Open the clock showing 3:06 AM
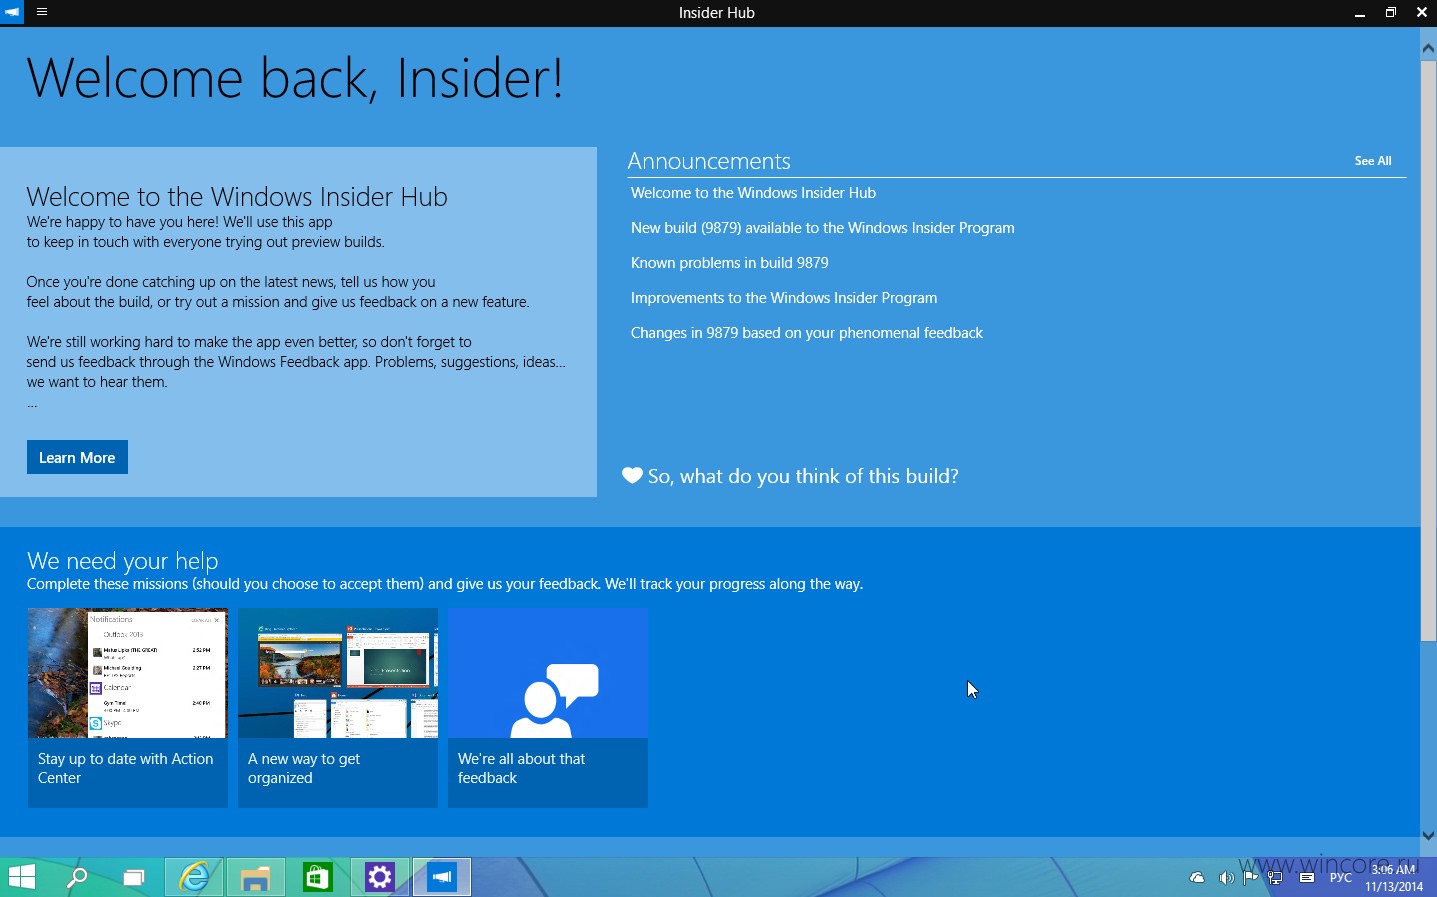Screen dimensions: 1437x897 (x=1394, y=878)
